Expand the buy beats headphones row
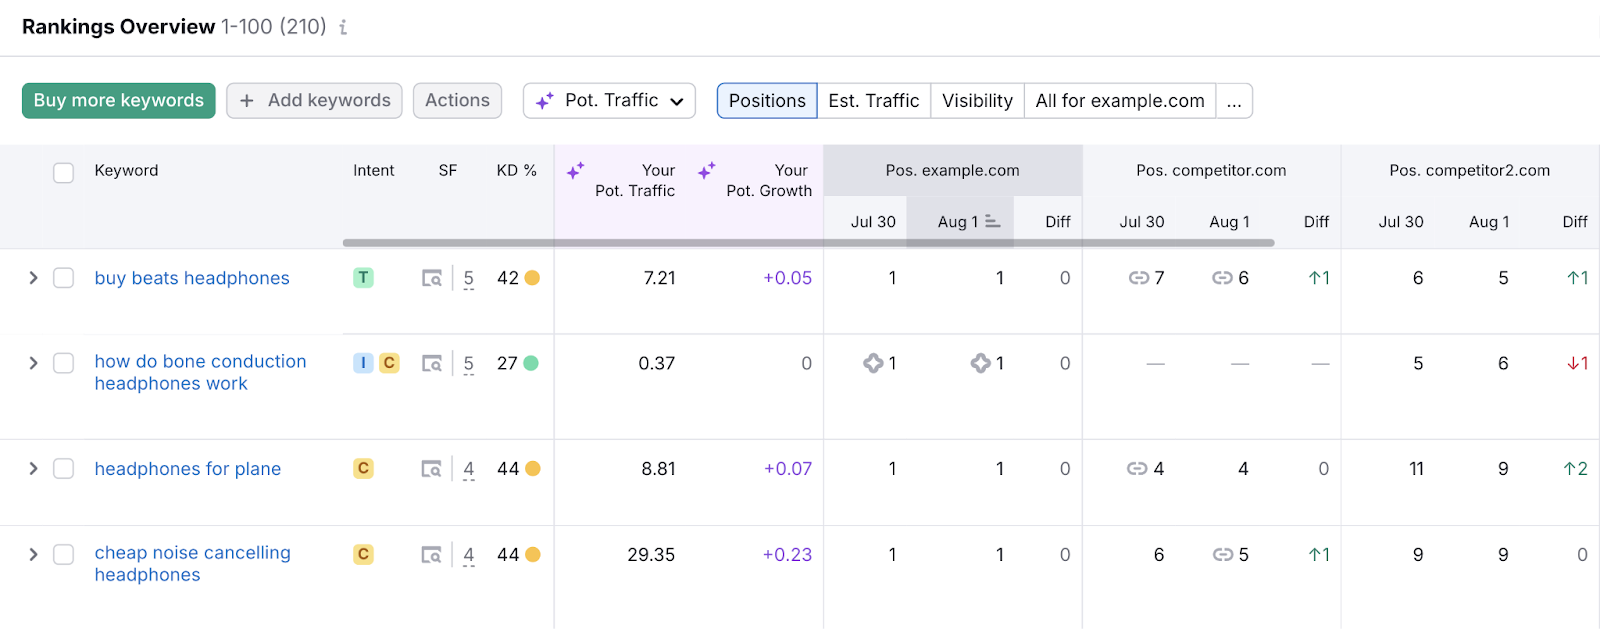 [x=33, y=278]
